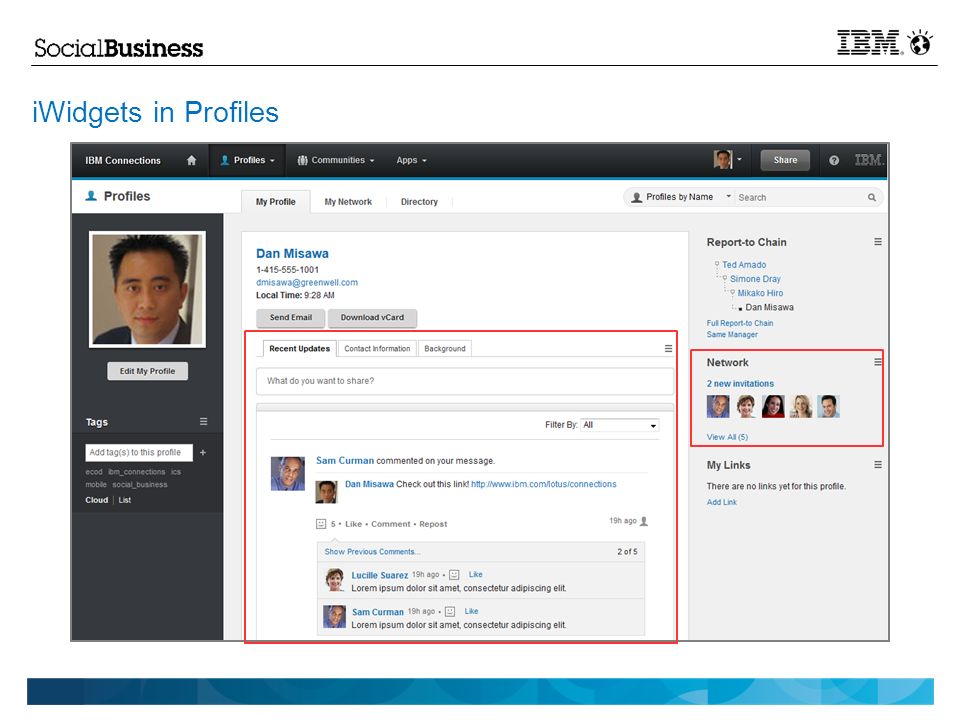This screenshot has height=720, width=960.
Task: Click the like-count smiley icon beside 5
Action: point(321,524)
